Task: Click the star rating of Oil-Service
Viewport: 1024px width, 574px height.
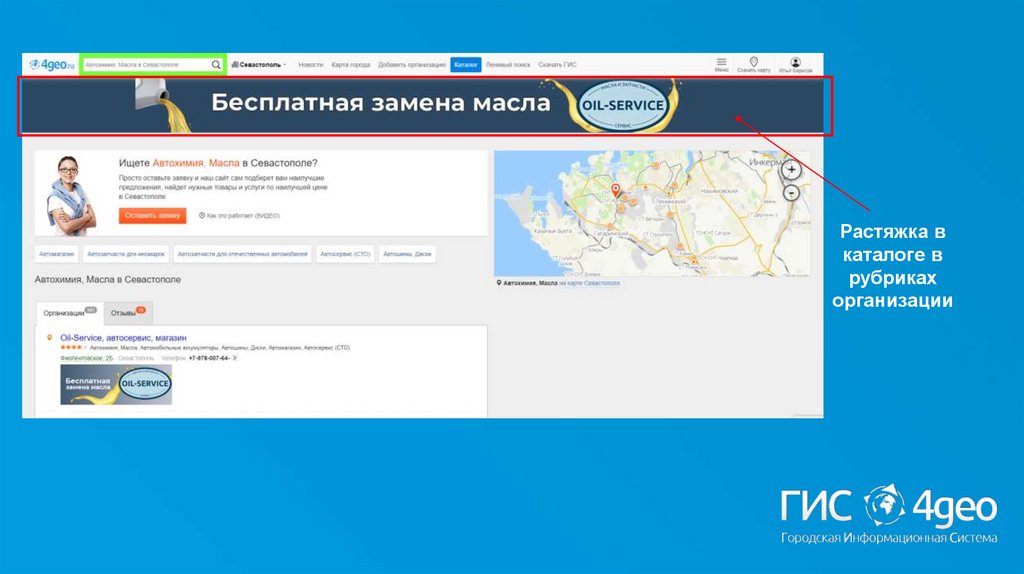Action: click(x=73, y=347)
